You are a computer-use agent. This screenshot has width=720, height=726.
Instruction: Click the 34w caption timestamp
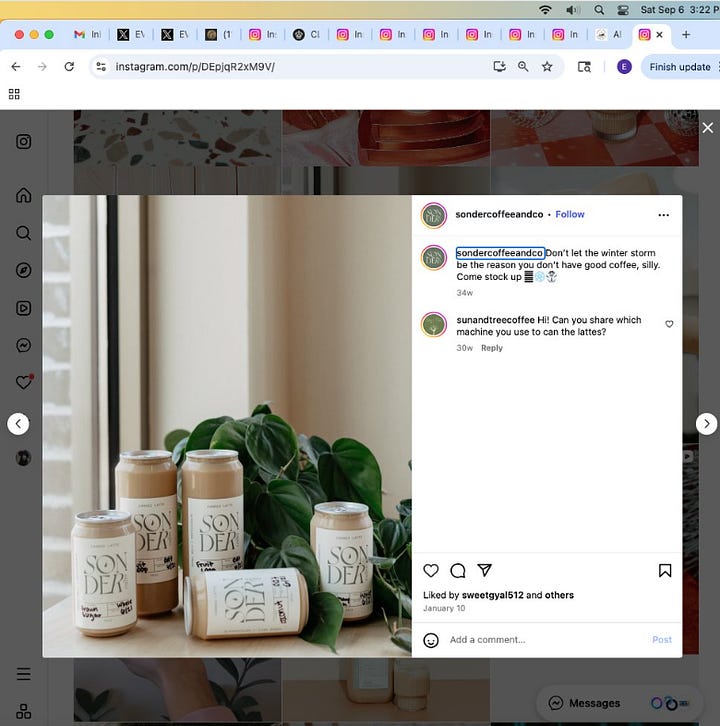(x=464, y=293)
